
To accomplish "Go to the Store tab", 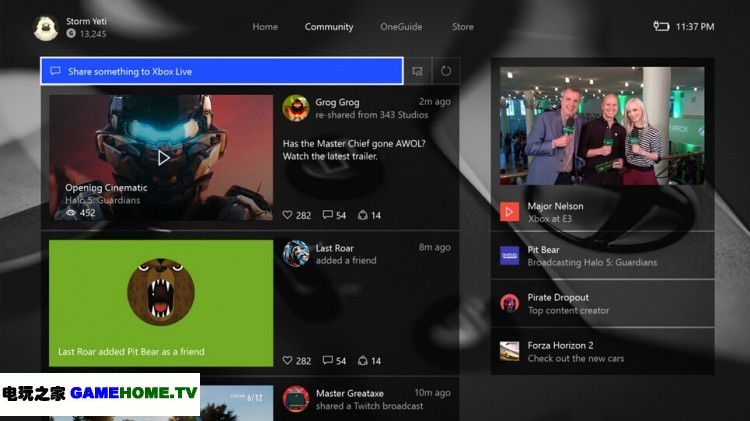I will click(x=463, y=27).
